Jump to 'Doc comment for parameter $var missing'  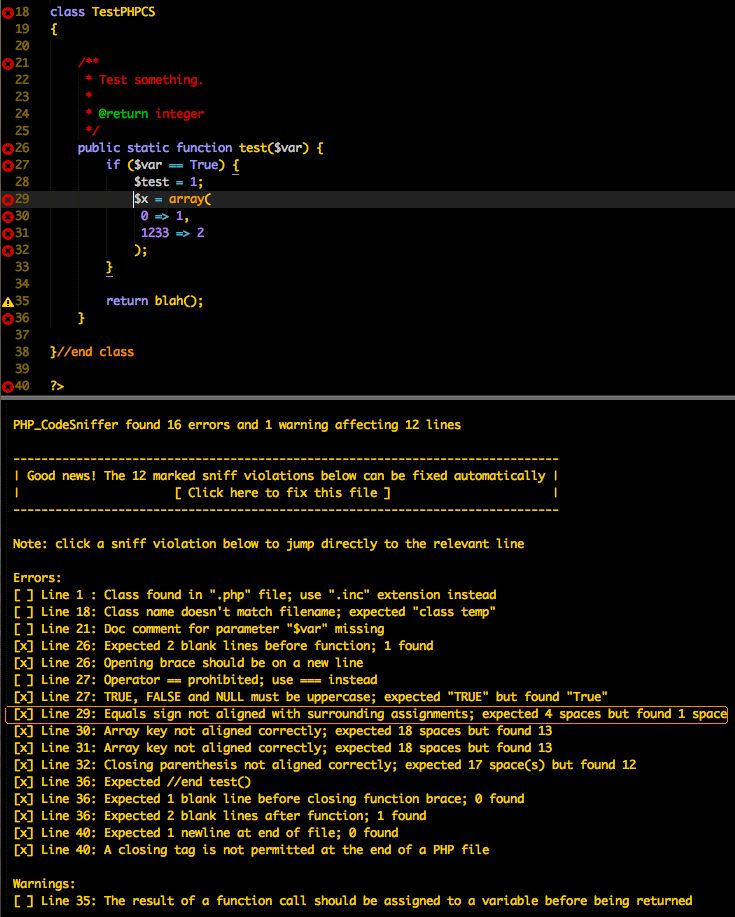199,629
